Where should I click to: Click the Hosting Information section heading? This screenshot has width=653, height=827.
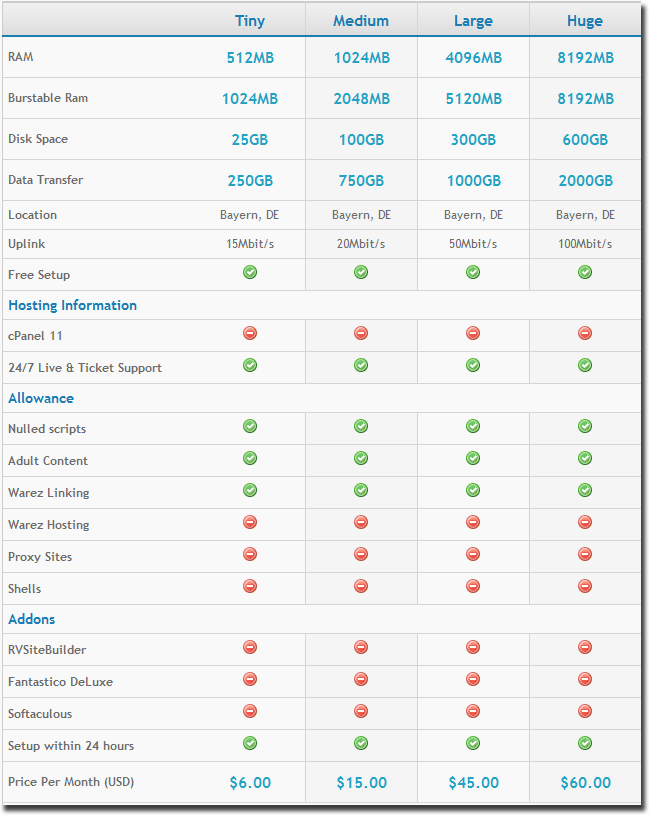tap(72, 306)
